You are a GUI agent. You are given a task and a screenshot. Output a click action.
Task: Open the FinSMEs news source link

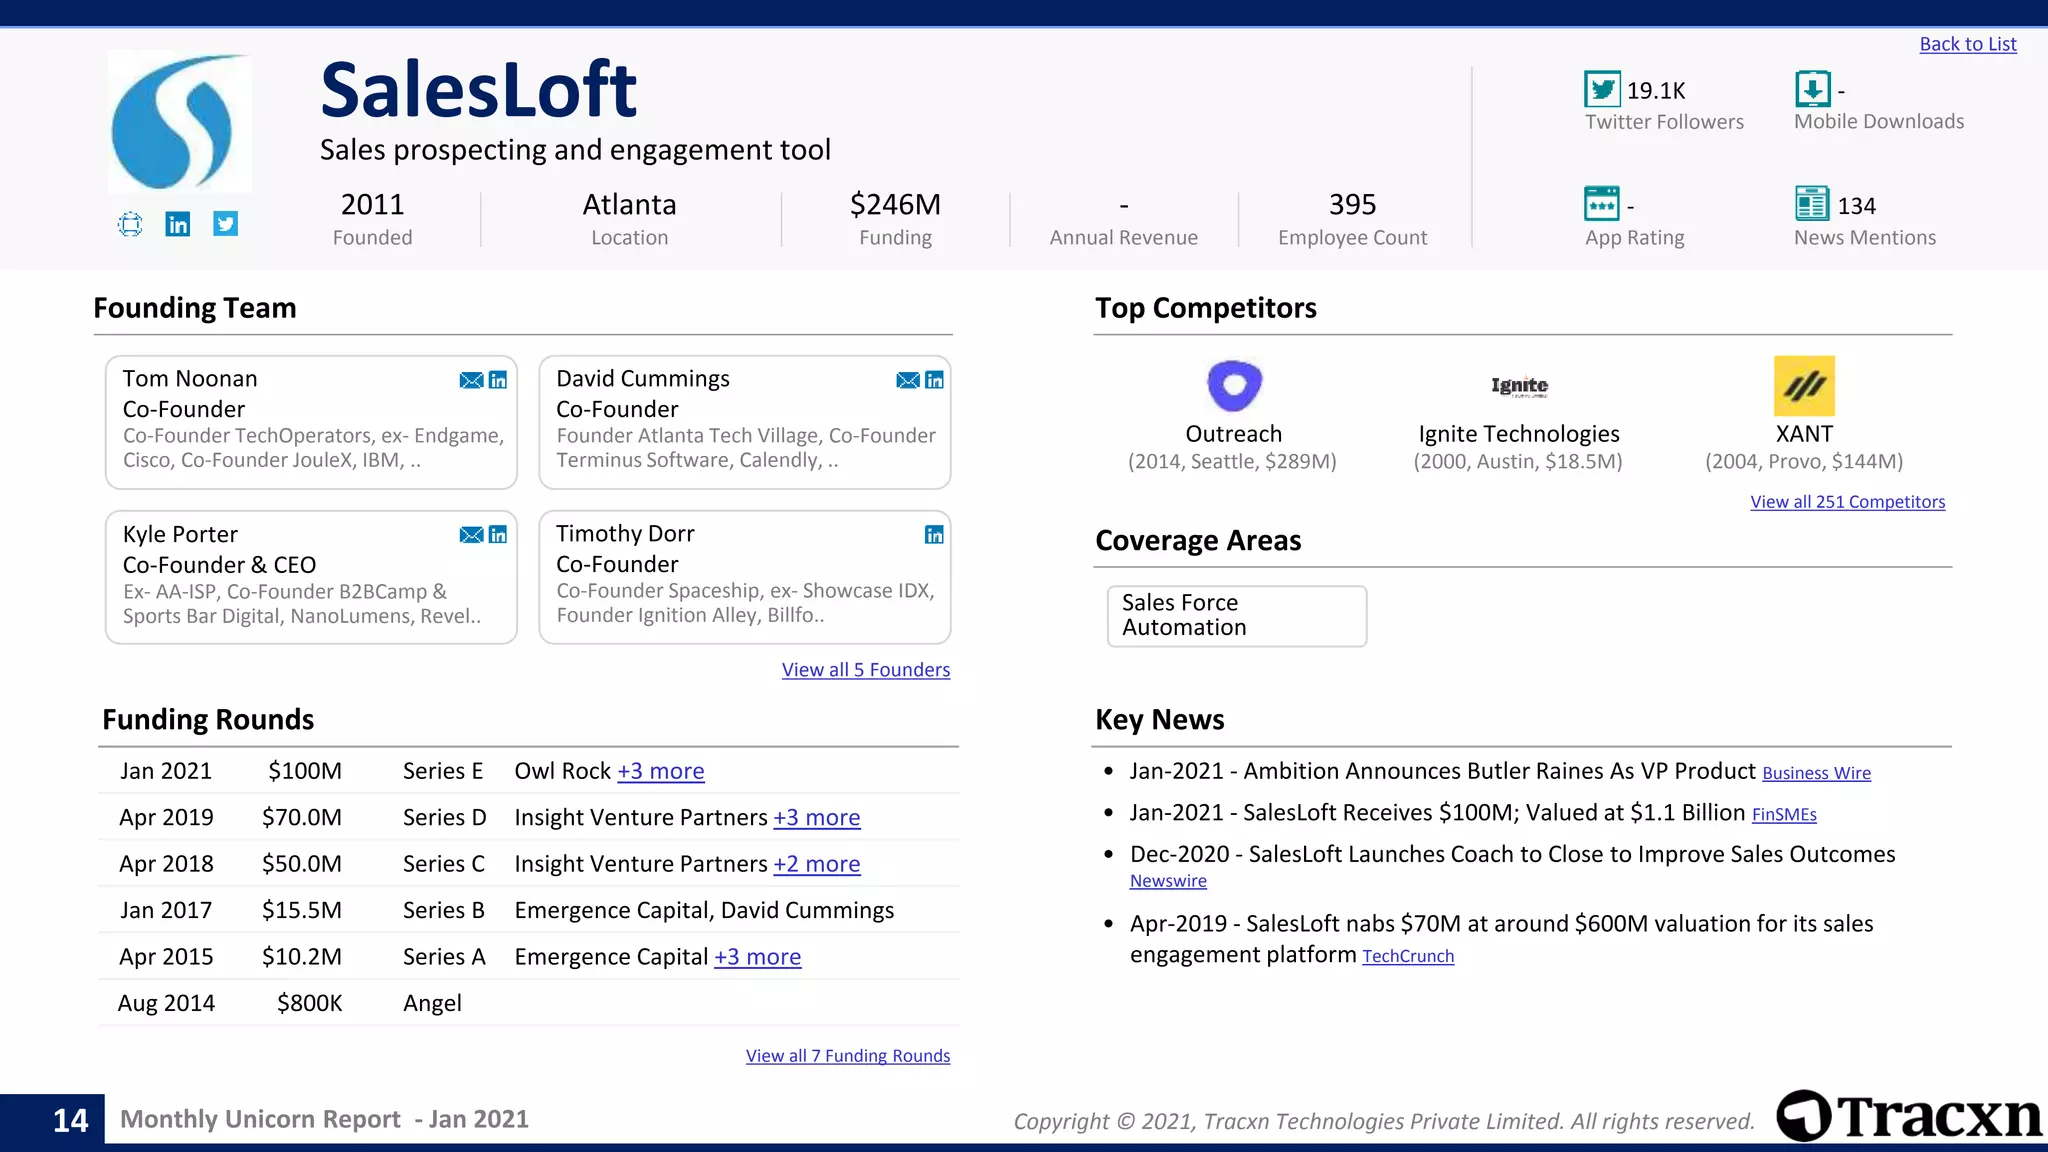(x=1784, y=815)
